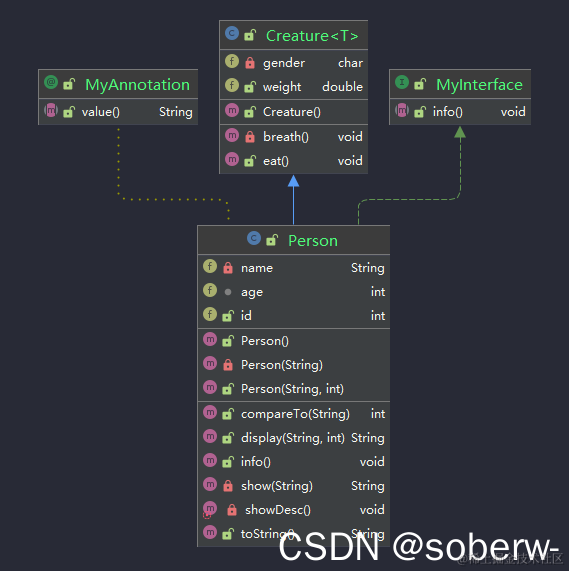
Task: Click the Person(String, int) constructor
Action: tap(294, 389)
